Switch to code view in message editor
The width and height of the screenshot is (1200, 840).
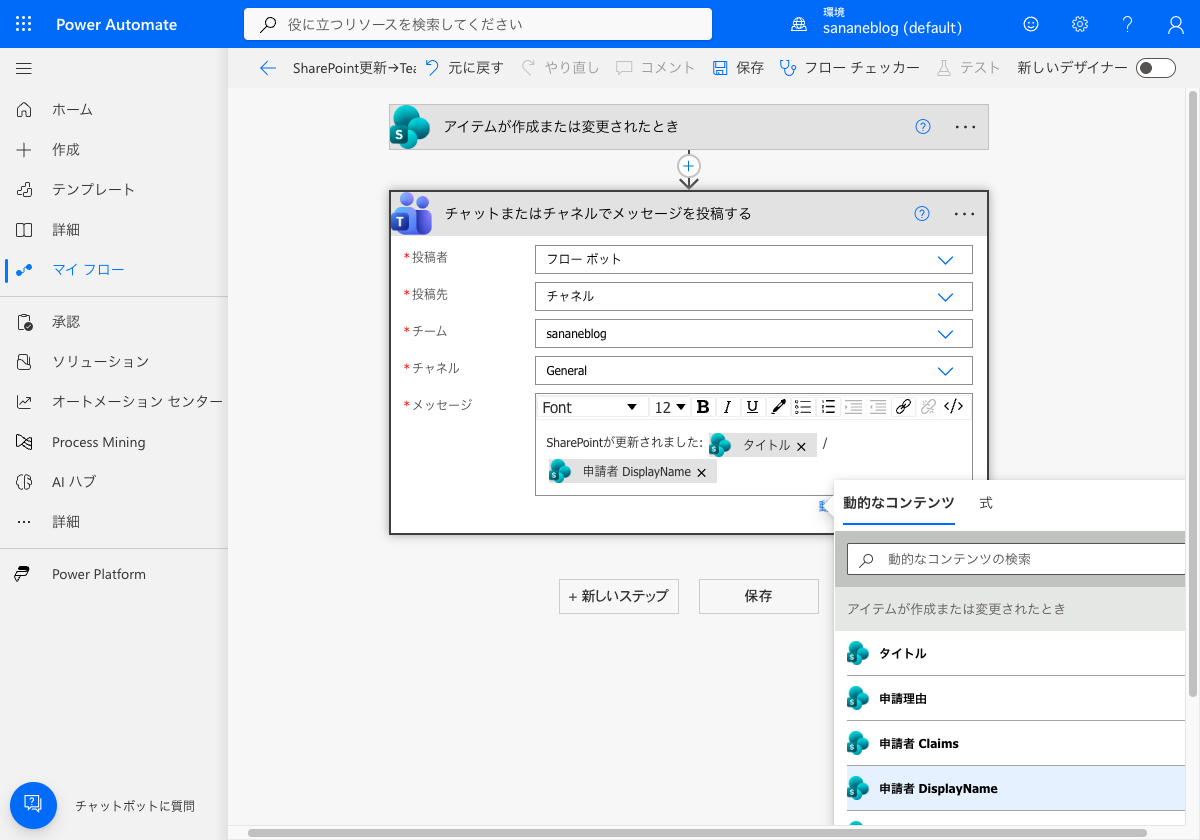point(954,407)
